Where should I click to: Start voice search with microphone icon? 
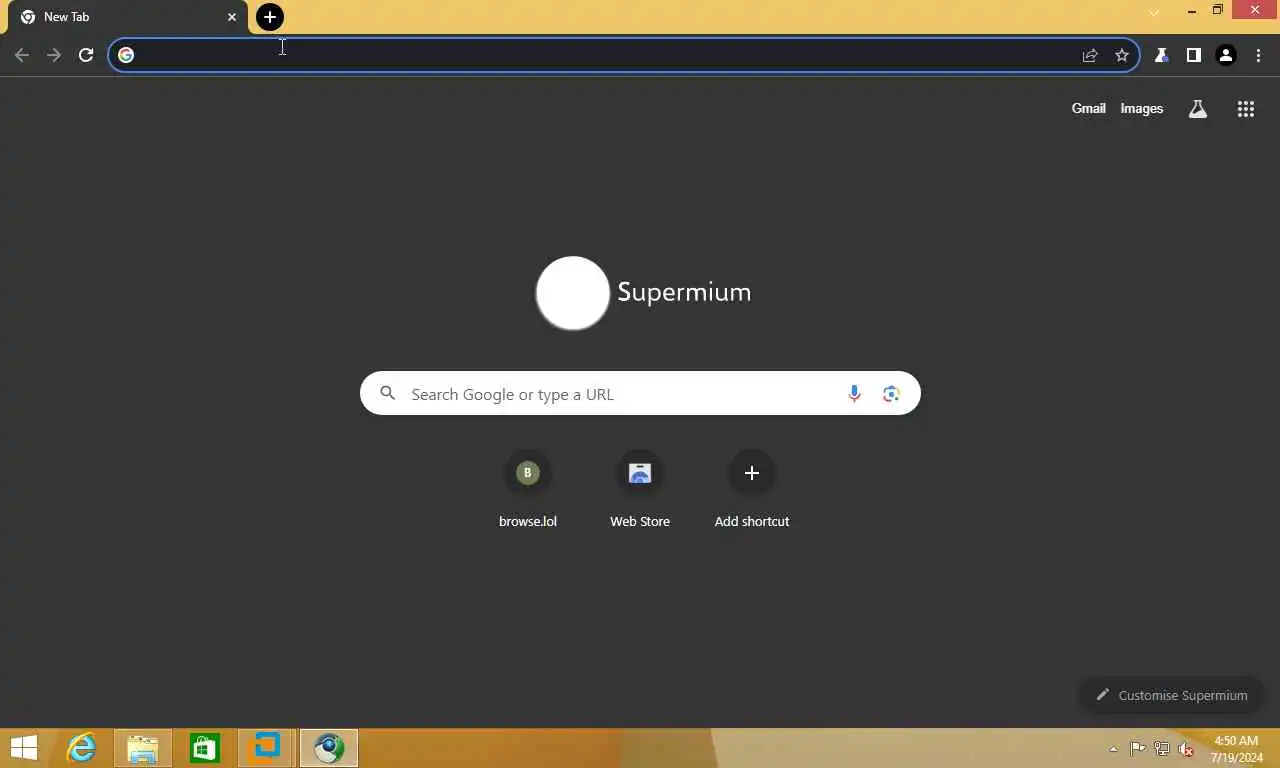[854, 394]
